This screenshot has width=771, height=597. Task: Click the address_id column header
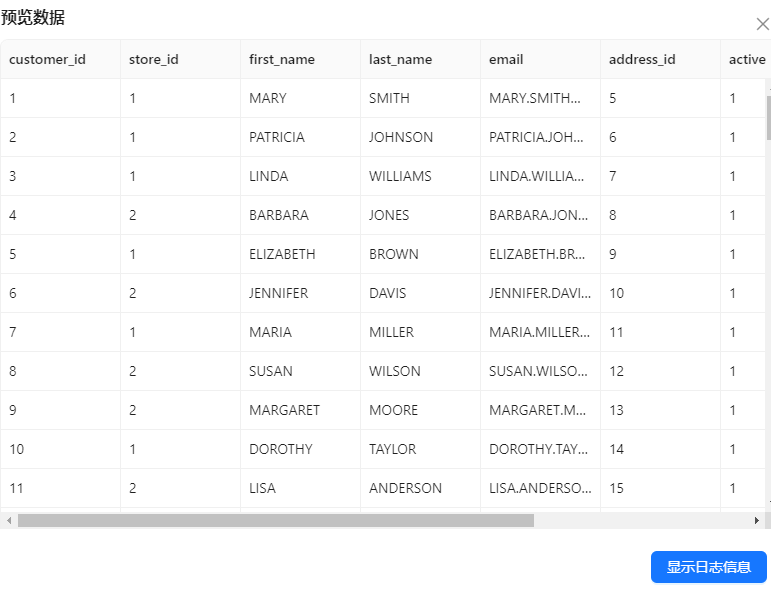pos(642,59)
